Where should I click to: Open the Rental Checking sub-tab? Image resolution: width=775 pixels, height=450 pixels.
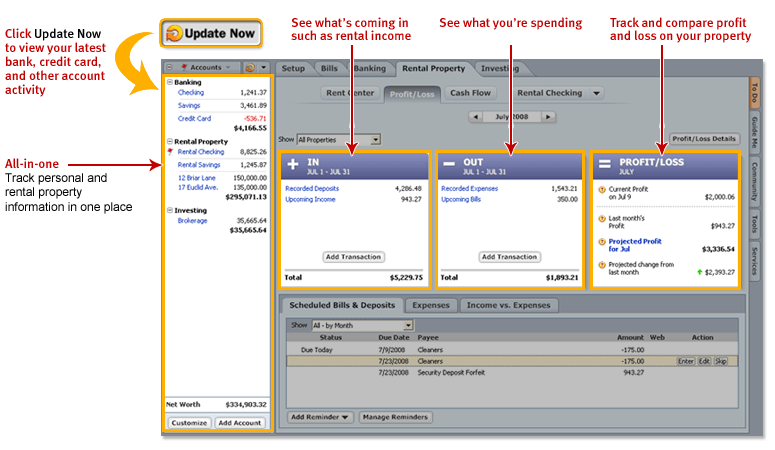(x=550, y=93)
